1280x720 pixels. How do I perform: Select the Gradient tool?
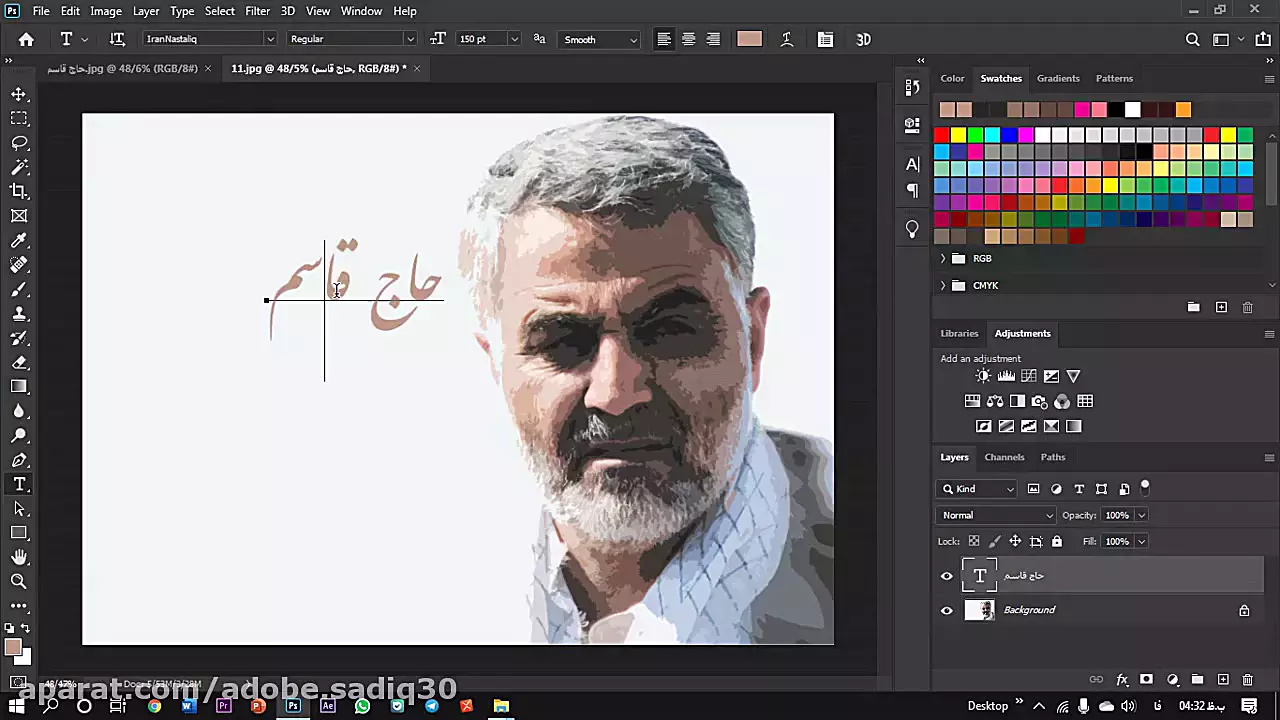tap(19, 387)
